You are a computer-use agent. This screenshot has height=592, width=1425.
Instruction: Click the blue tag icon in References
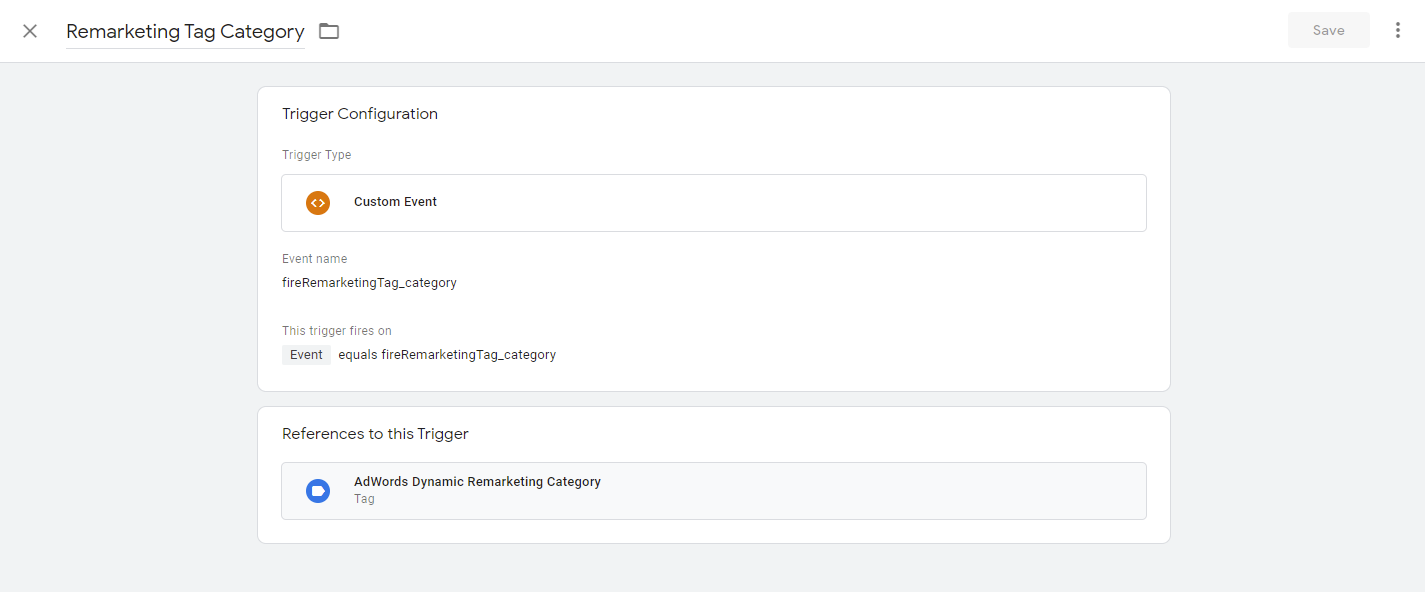[318, 491]
